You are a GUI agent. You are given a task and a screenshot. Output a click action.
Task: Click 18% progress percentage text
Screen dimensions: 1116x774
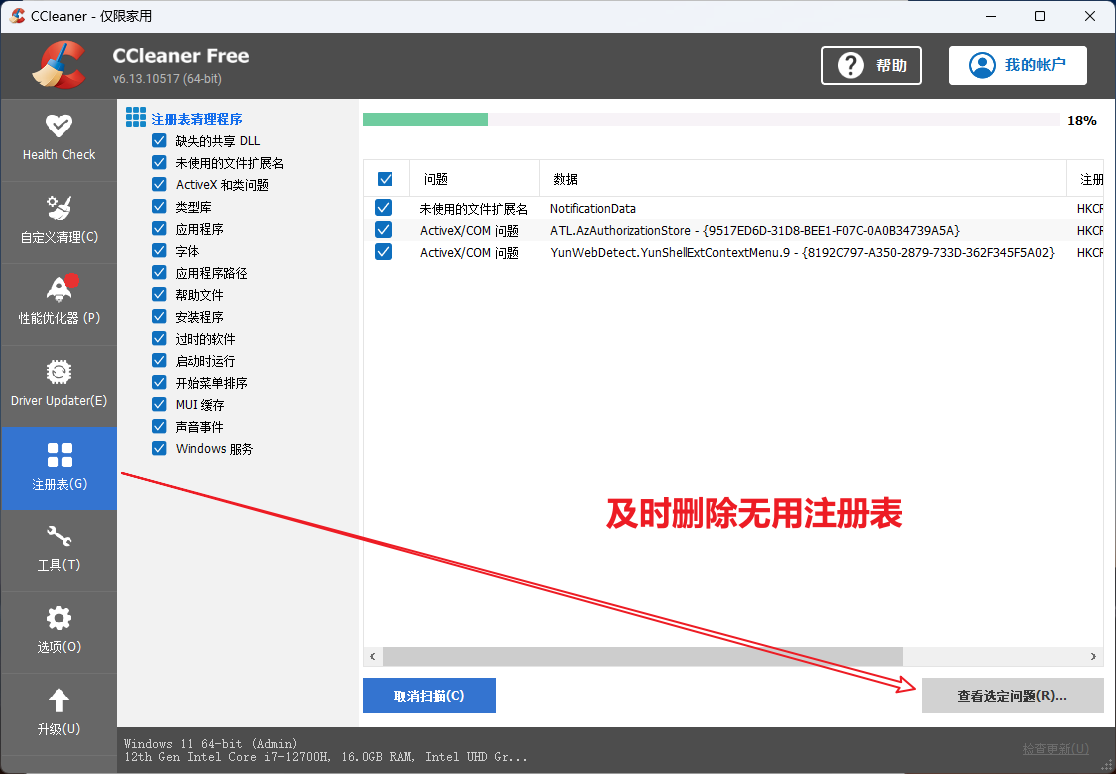1082,120
